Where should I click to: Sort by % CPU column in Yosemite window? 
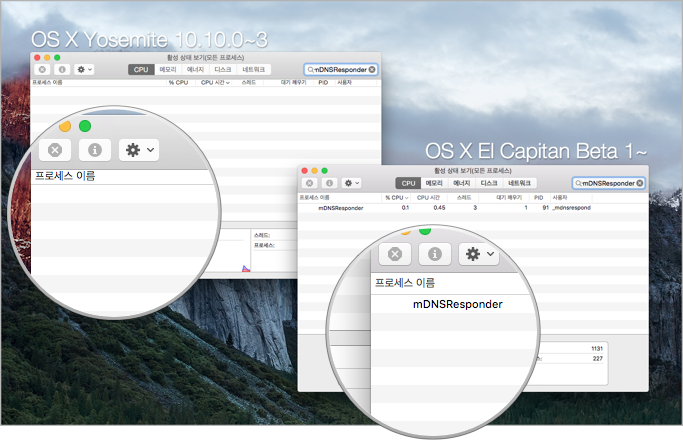click(x=178, y=82)
